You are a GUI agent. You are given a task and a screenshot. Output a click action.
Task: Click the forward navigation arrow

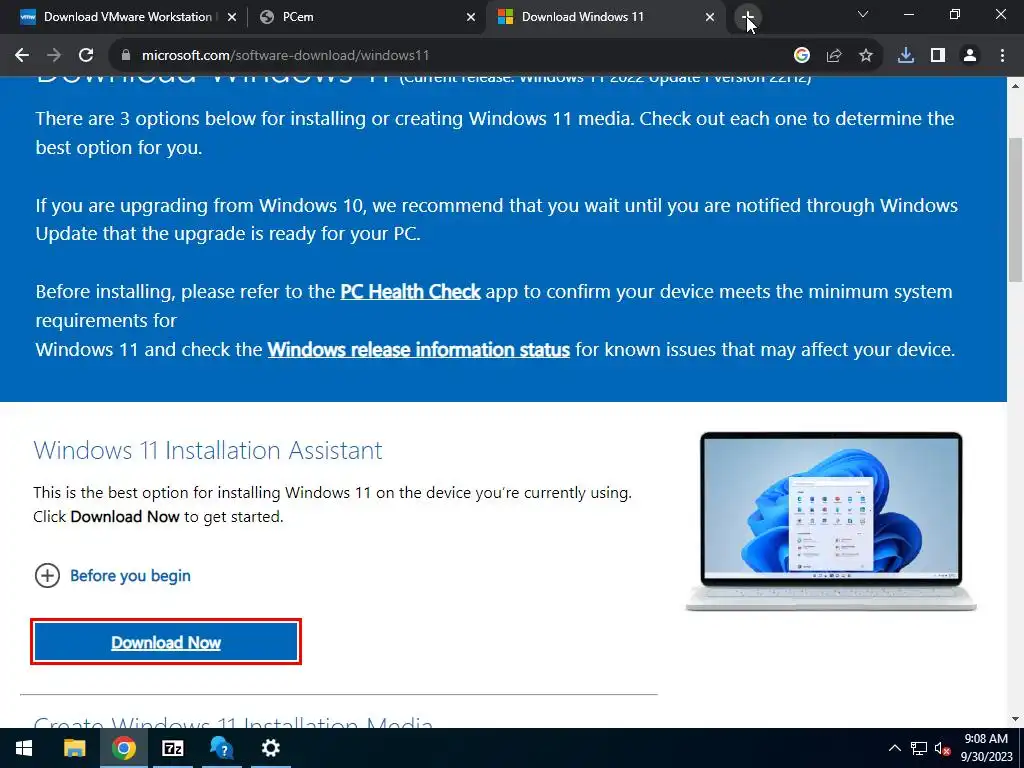tap(54, 56)
